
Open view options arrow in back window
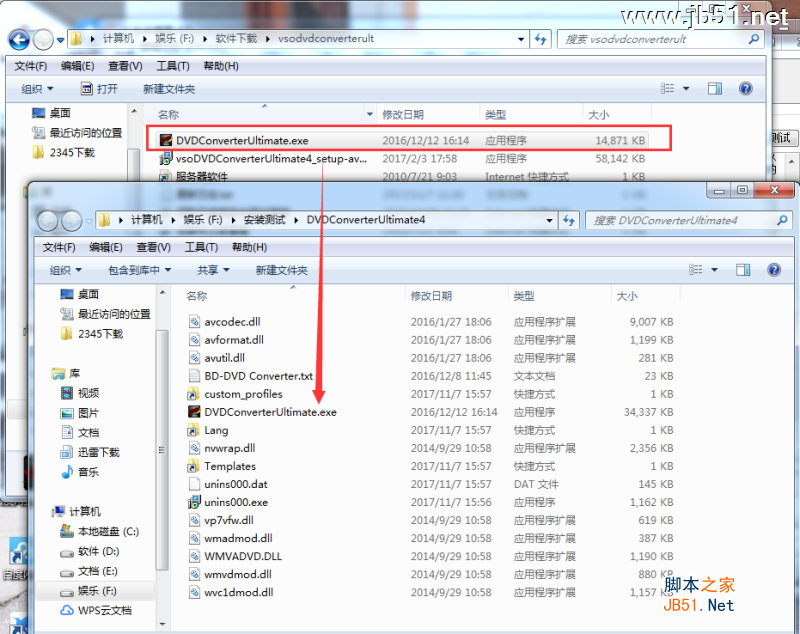click(686, 89)
